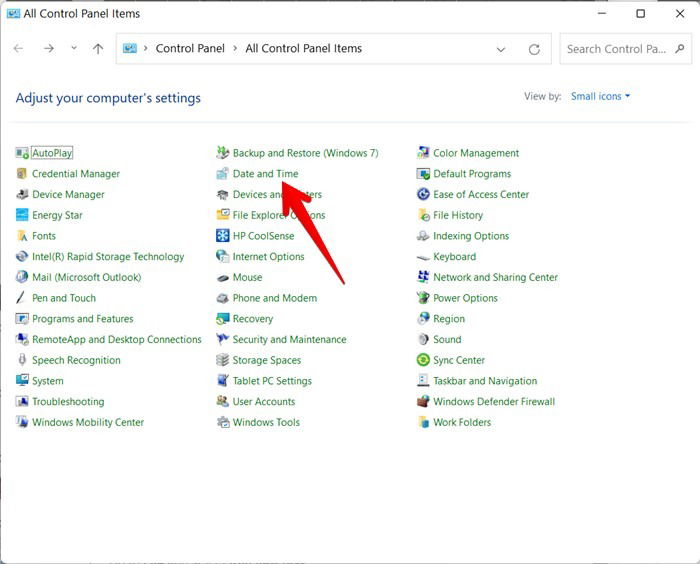Select the Security and Maintenance flag icon
Image resolution: width=700 pixels, height=564 pixels.
[222, 339]
